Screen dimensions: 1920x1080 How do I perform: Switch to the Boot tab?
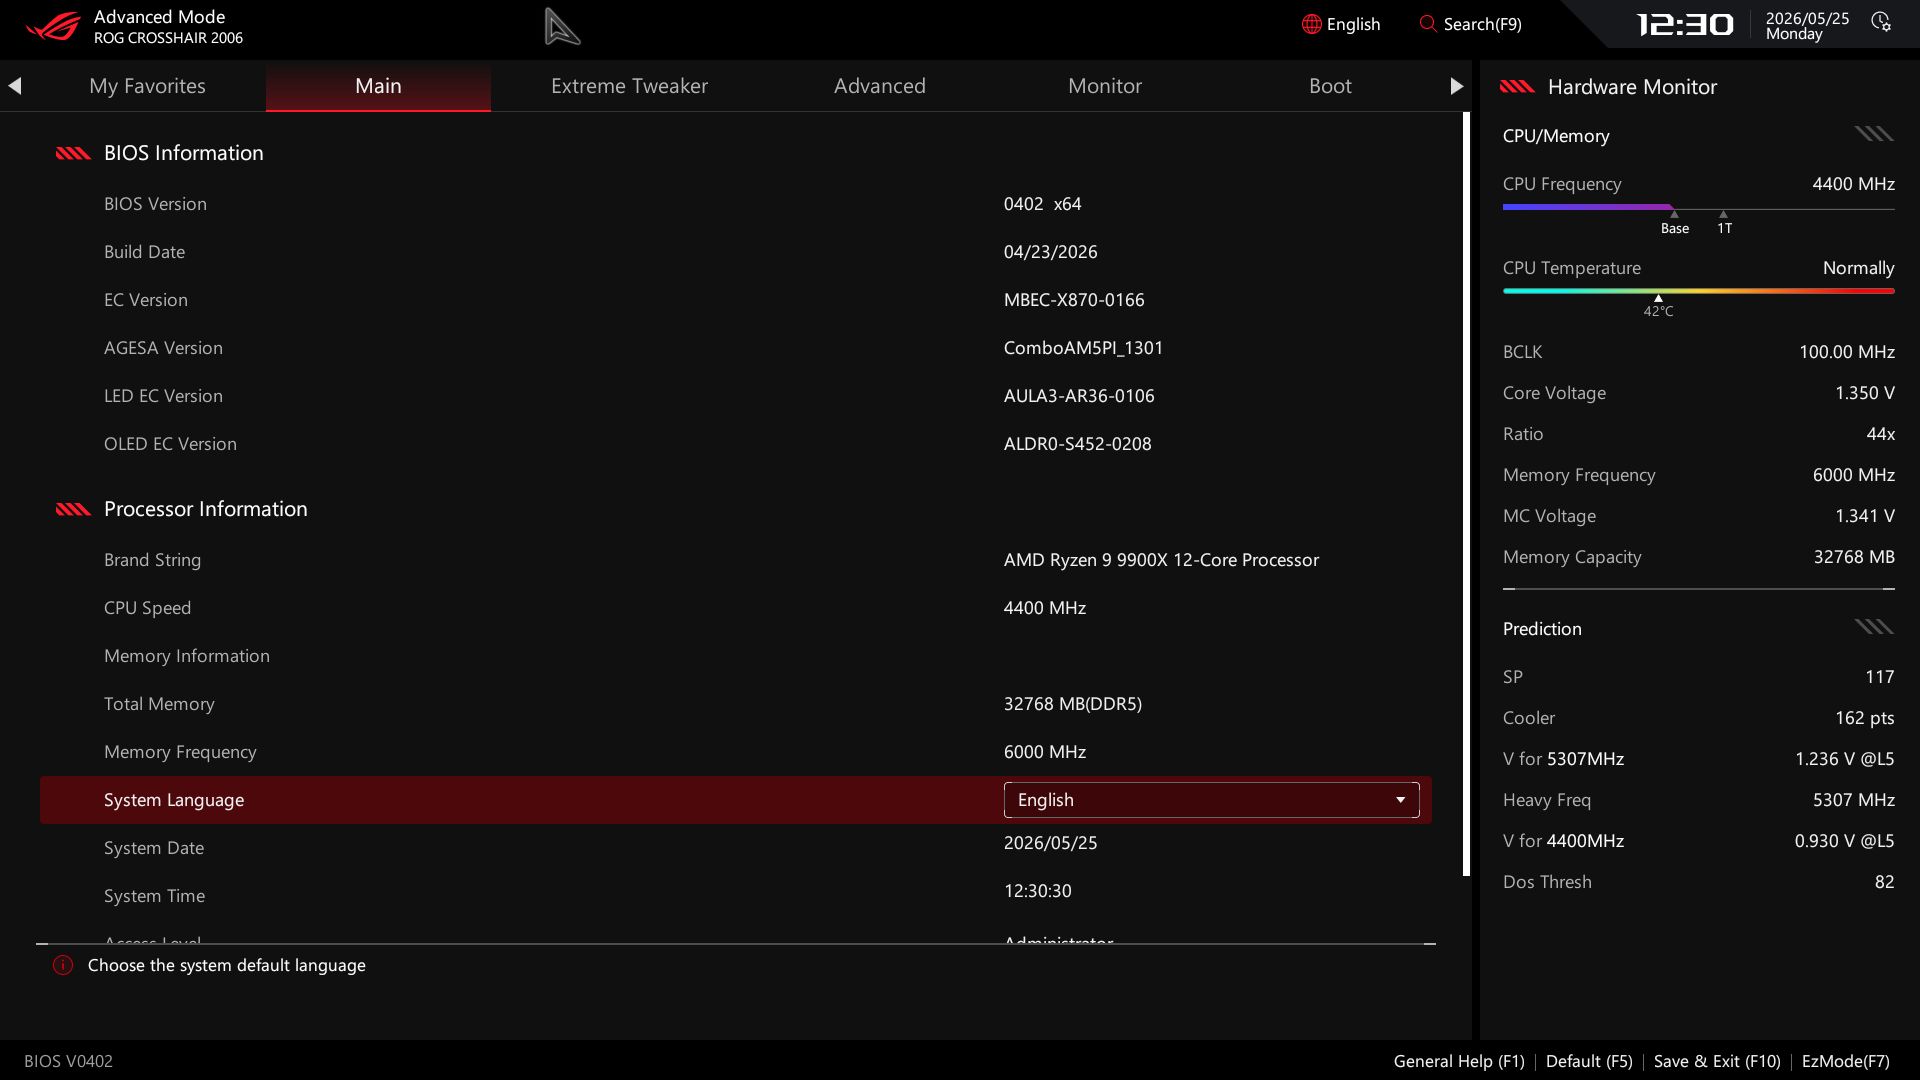tap(1330, 86)
